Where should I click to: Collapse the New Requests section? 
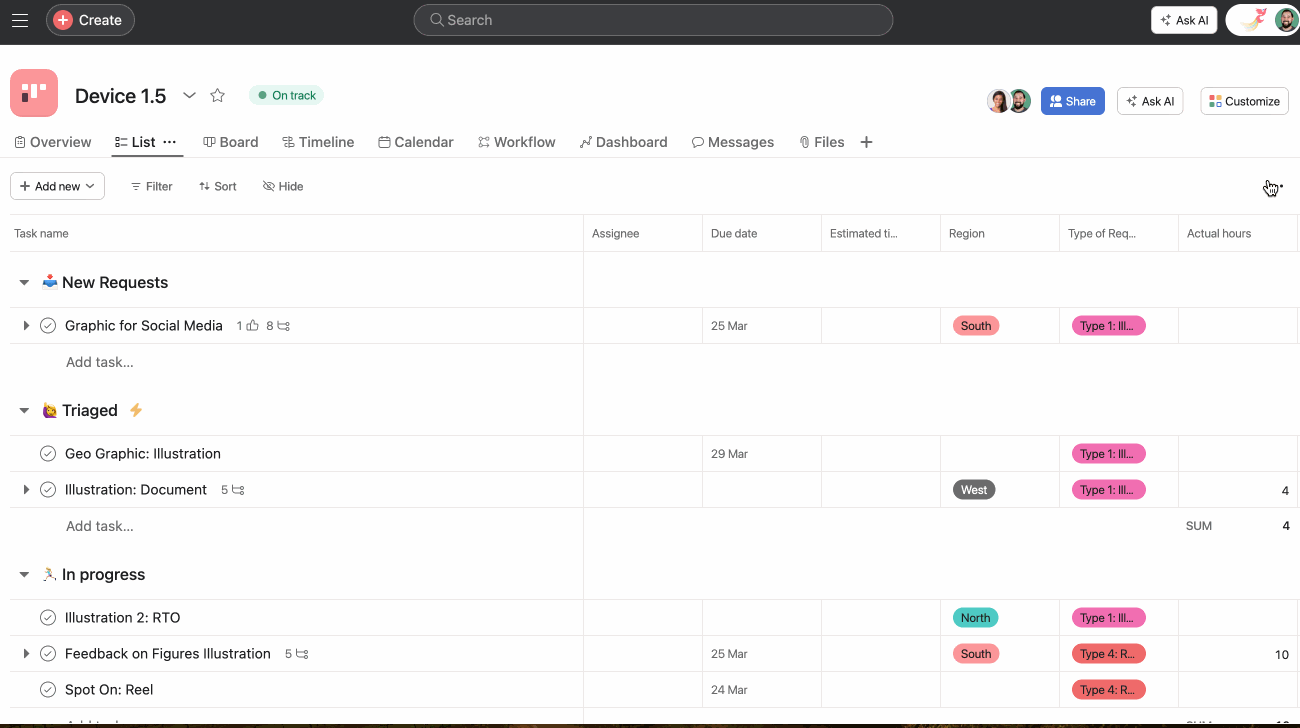(23, 282)
